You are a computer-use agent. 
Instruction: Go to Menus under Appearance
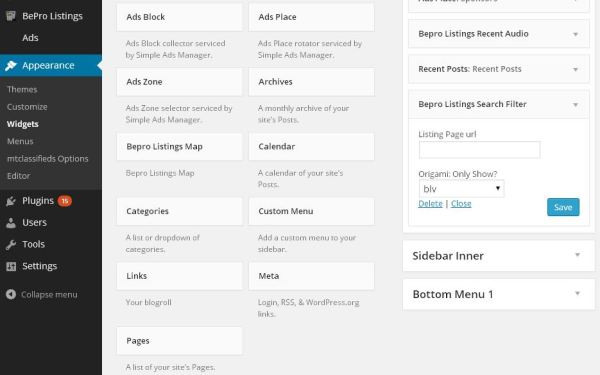point(20,142)
